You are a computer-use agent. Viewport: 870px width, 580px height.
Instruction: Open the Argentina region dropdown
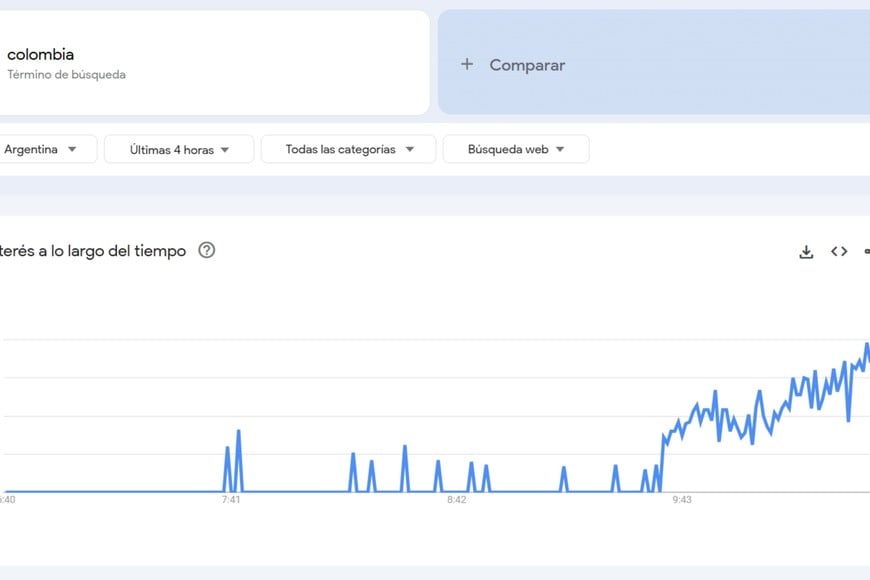[47, 149]
